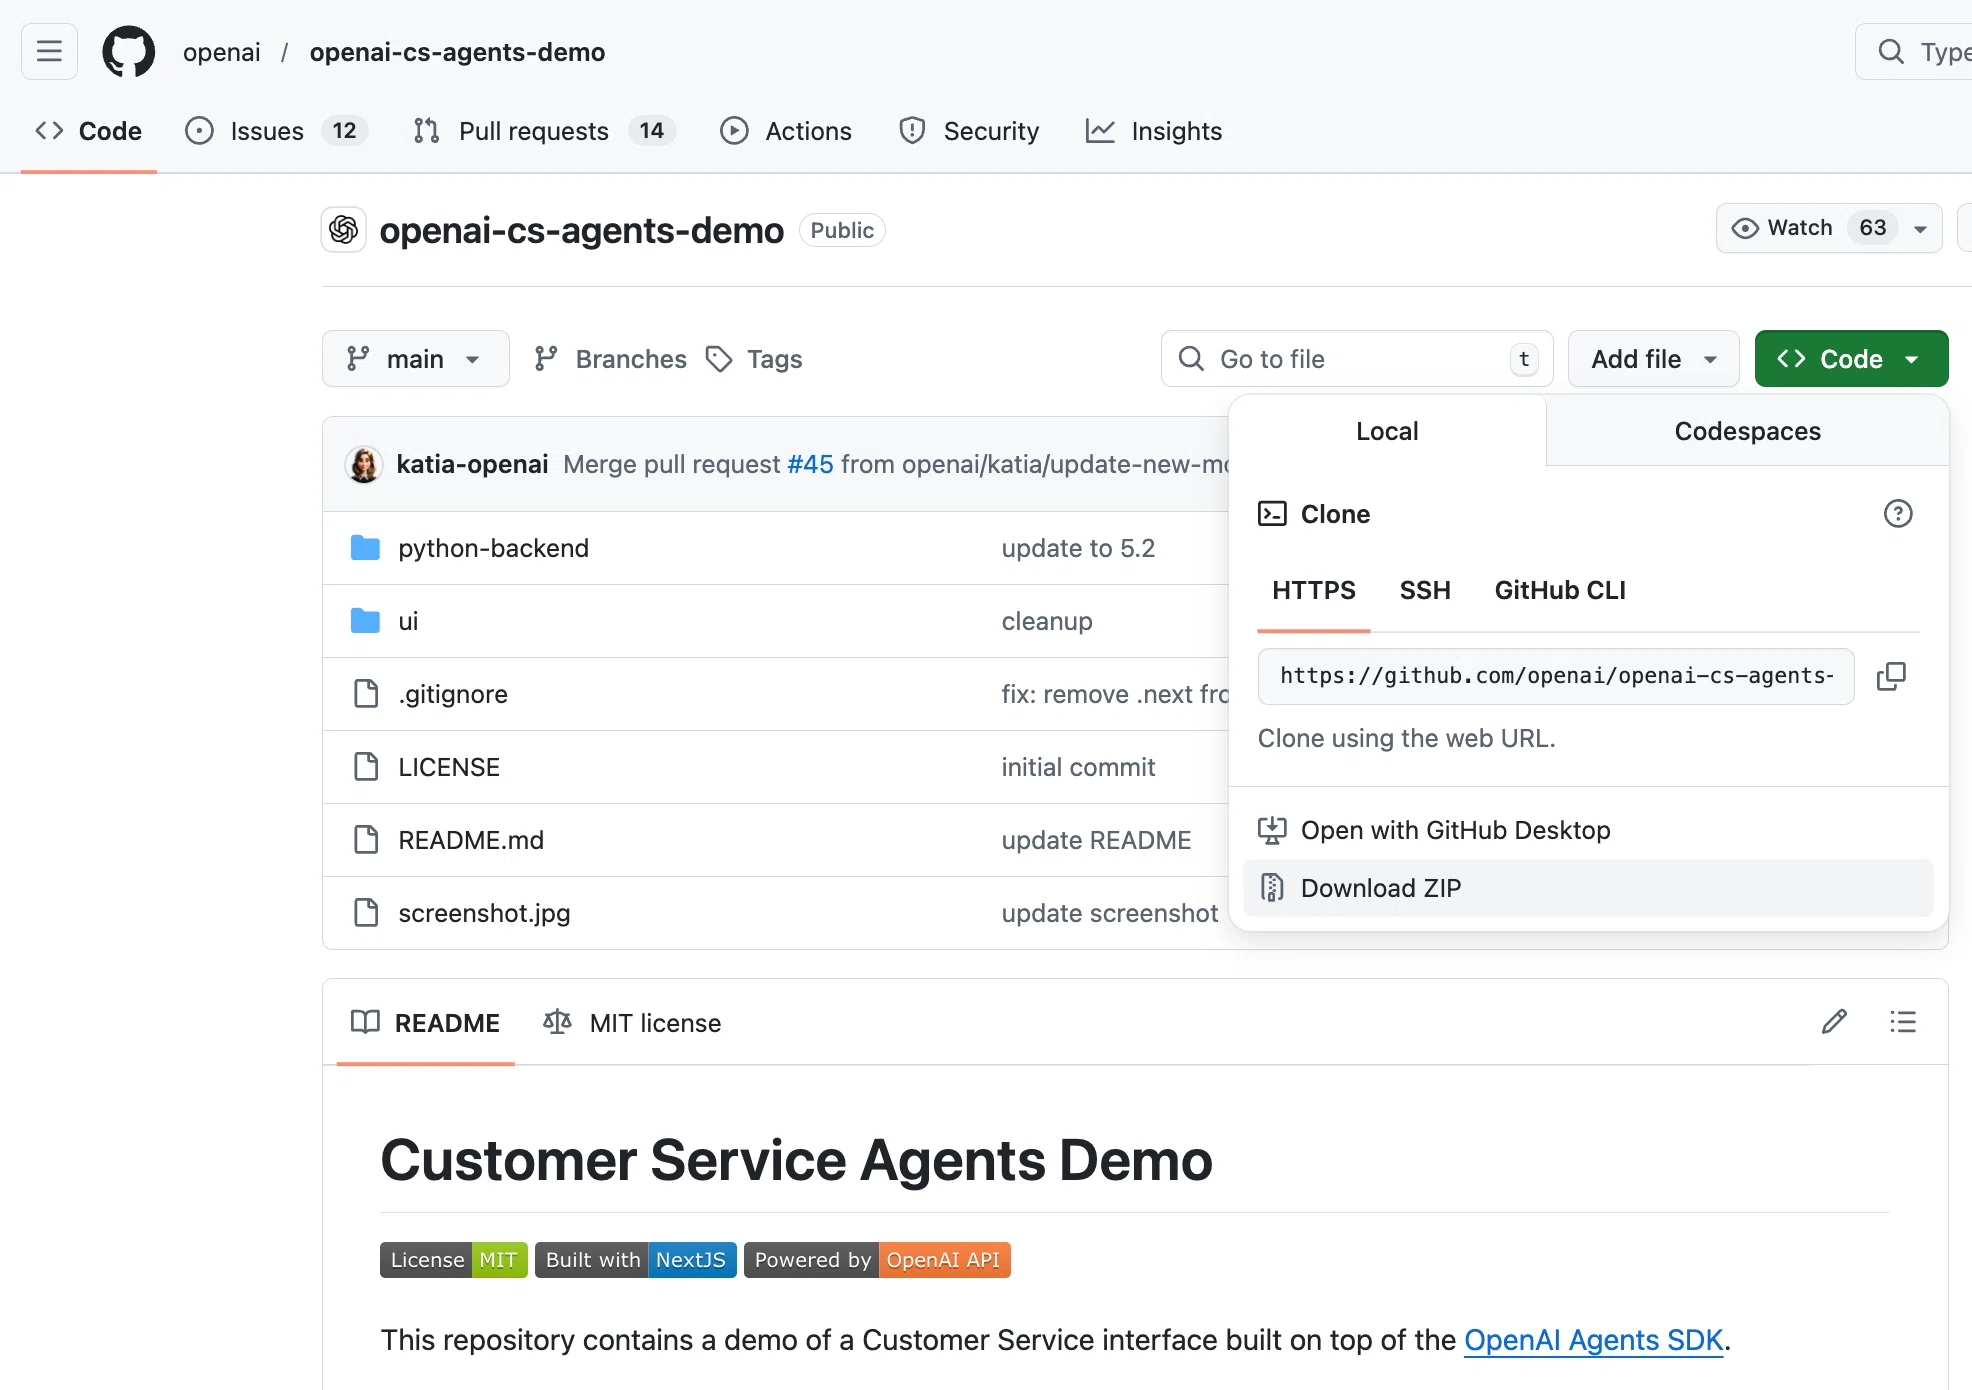Open openai owner link in breadcrumb
This screenshot has height=1390, width=1972.
click(x=222, y=52)
